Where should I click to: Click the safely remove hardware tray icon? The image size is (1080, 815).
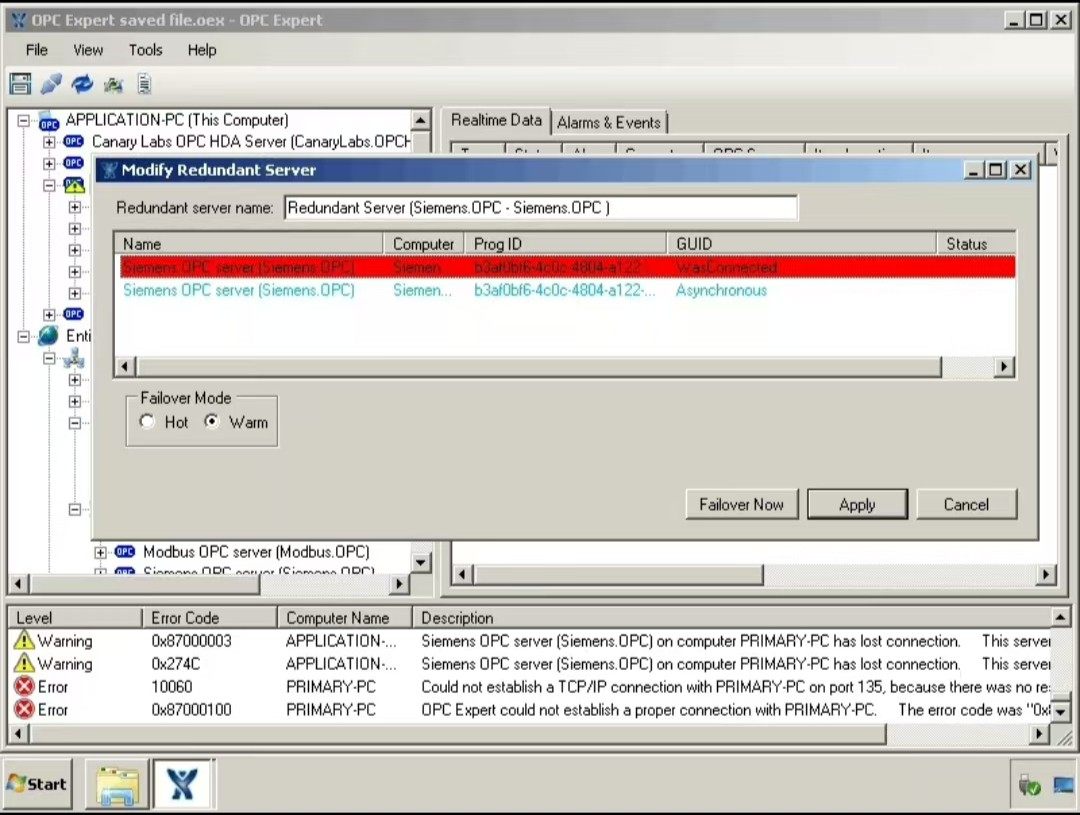tap(1030, 785)
